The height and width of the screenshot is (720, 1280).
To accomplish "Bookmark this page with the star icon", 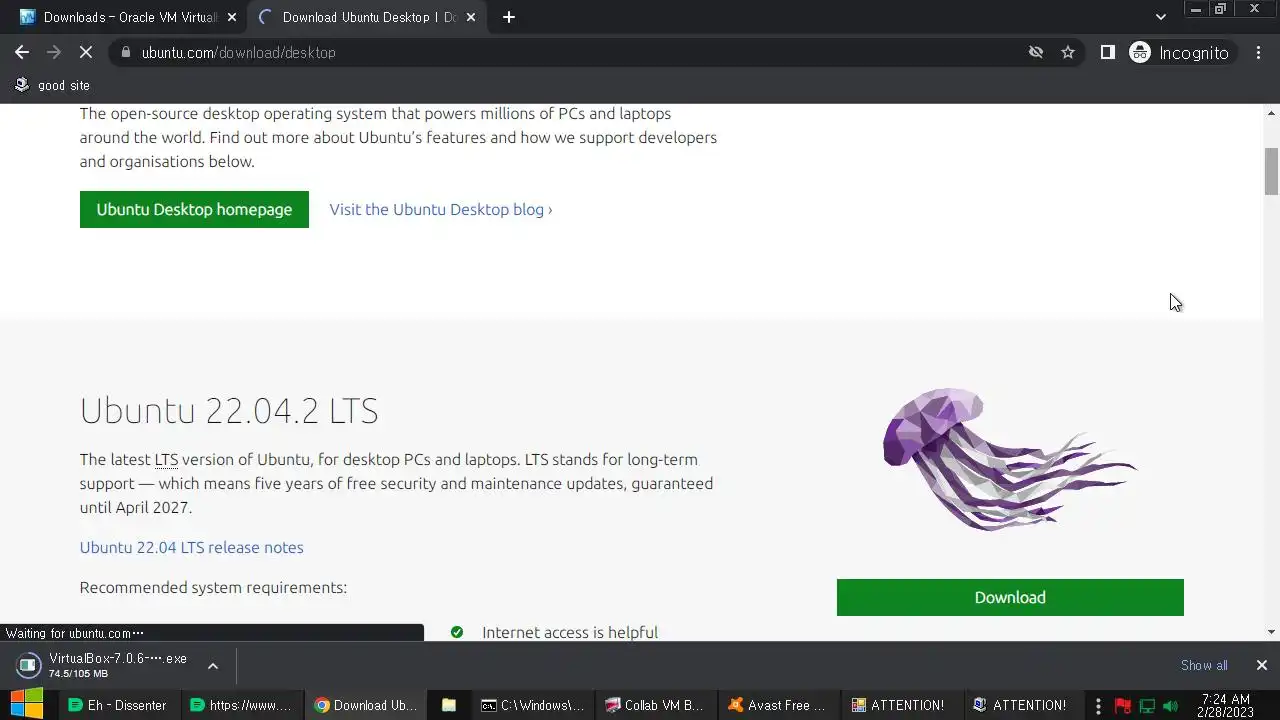I will click(x=1068, y=52).
